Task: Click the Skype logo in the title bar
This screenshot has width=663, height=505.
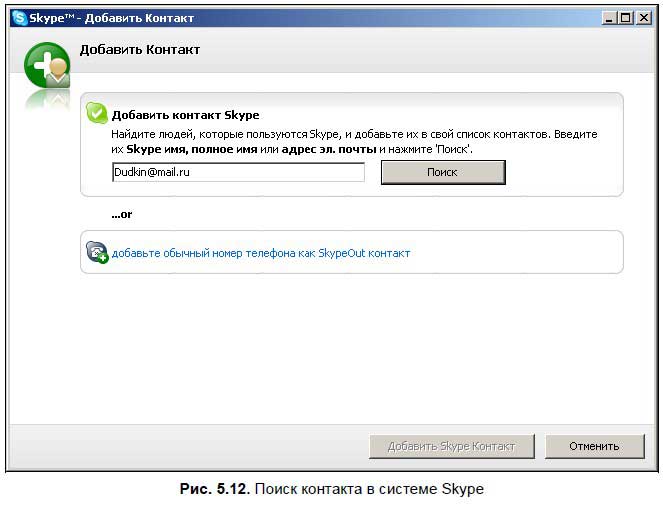Action: coord(19,18)
